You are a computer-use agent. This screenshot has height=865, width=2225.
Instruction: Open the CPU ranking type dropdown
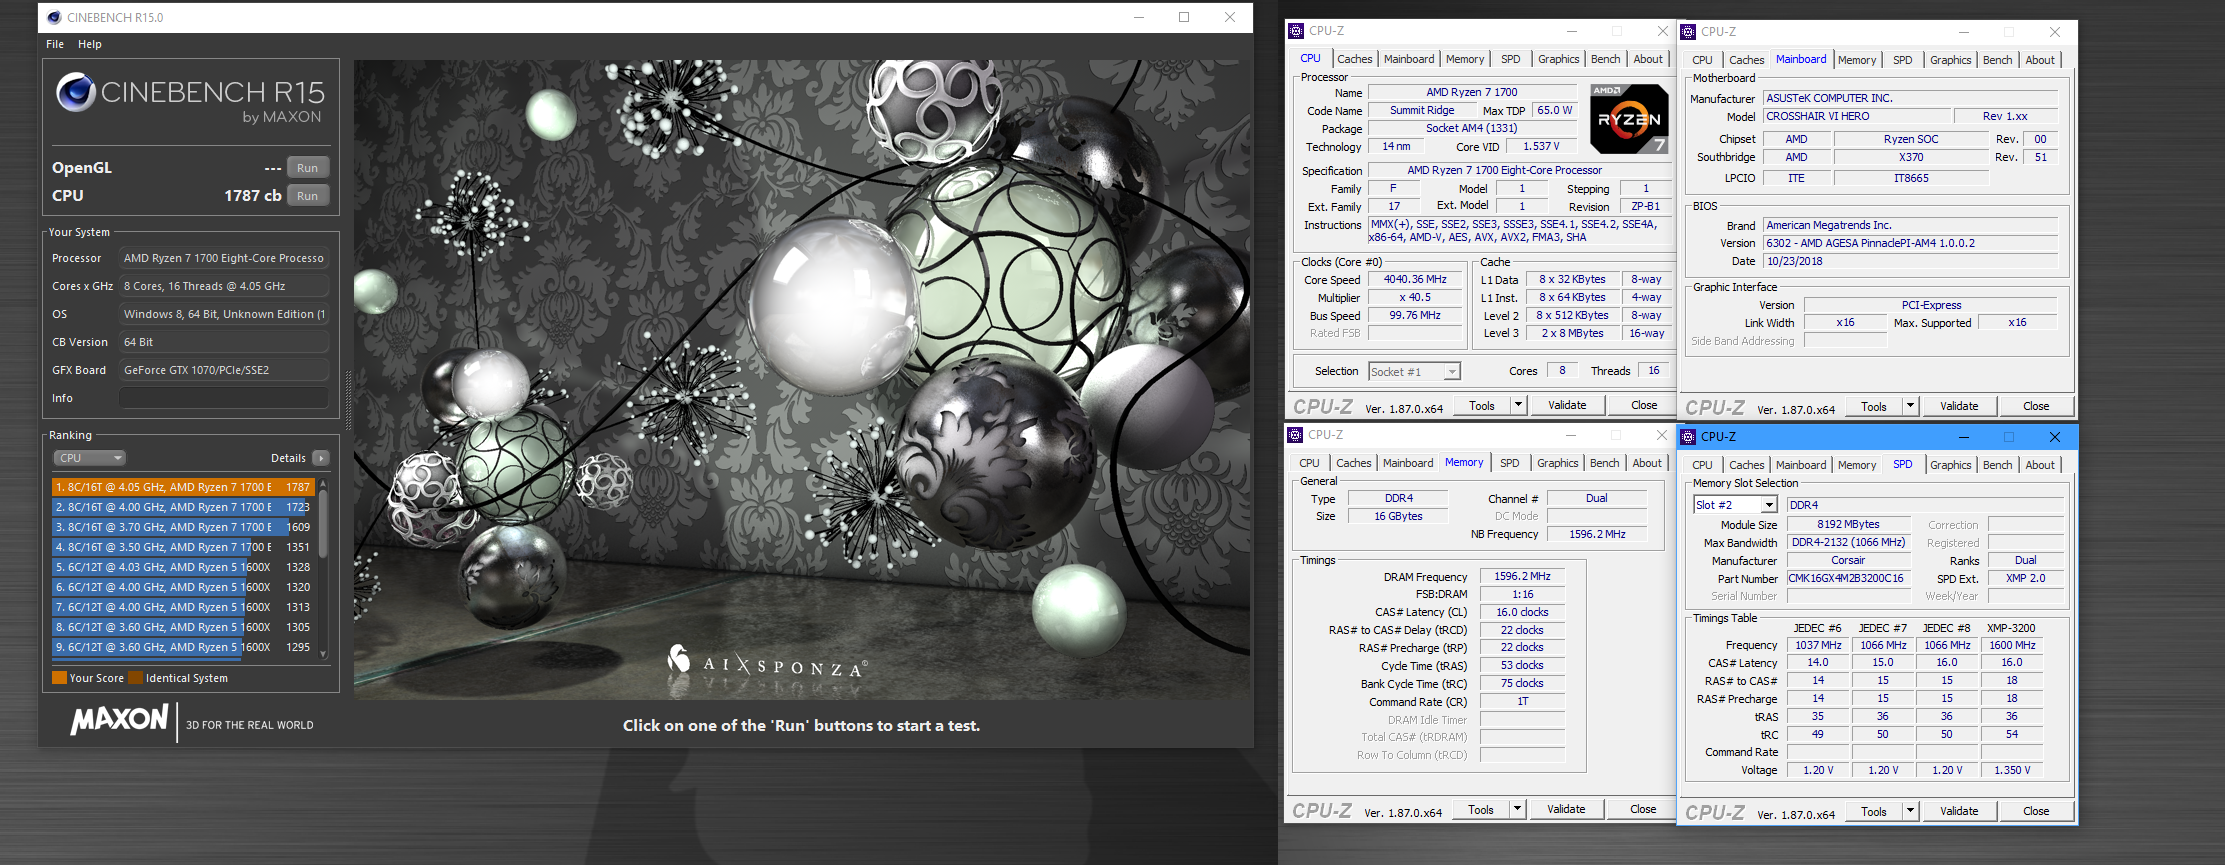(89, 458)
